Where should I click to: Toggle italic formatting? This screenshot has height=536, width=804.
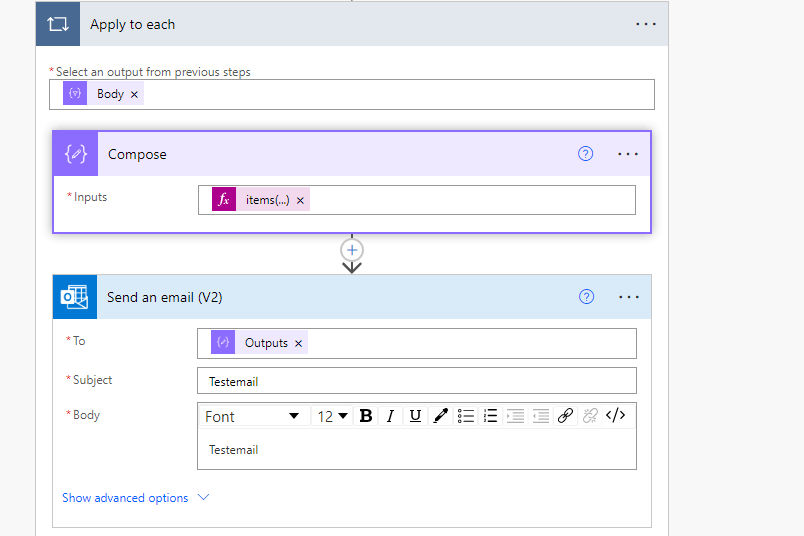point(390,416)
